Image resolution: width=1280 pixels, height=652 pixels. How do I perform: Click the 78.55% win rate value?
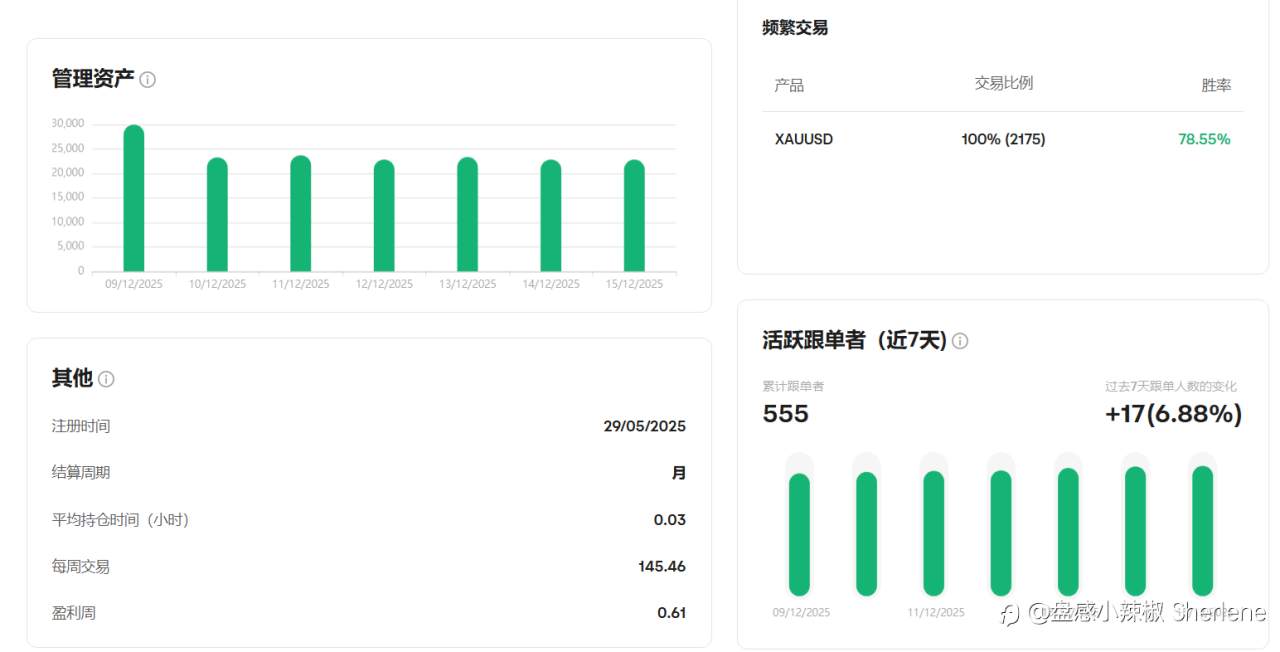(1204, 139)
